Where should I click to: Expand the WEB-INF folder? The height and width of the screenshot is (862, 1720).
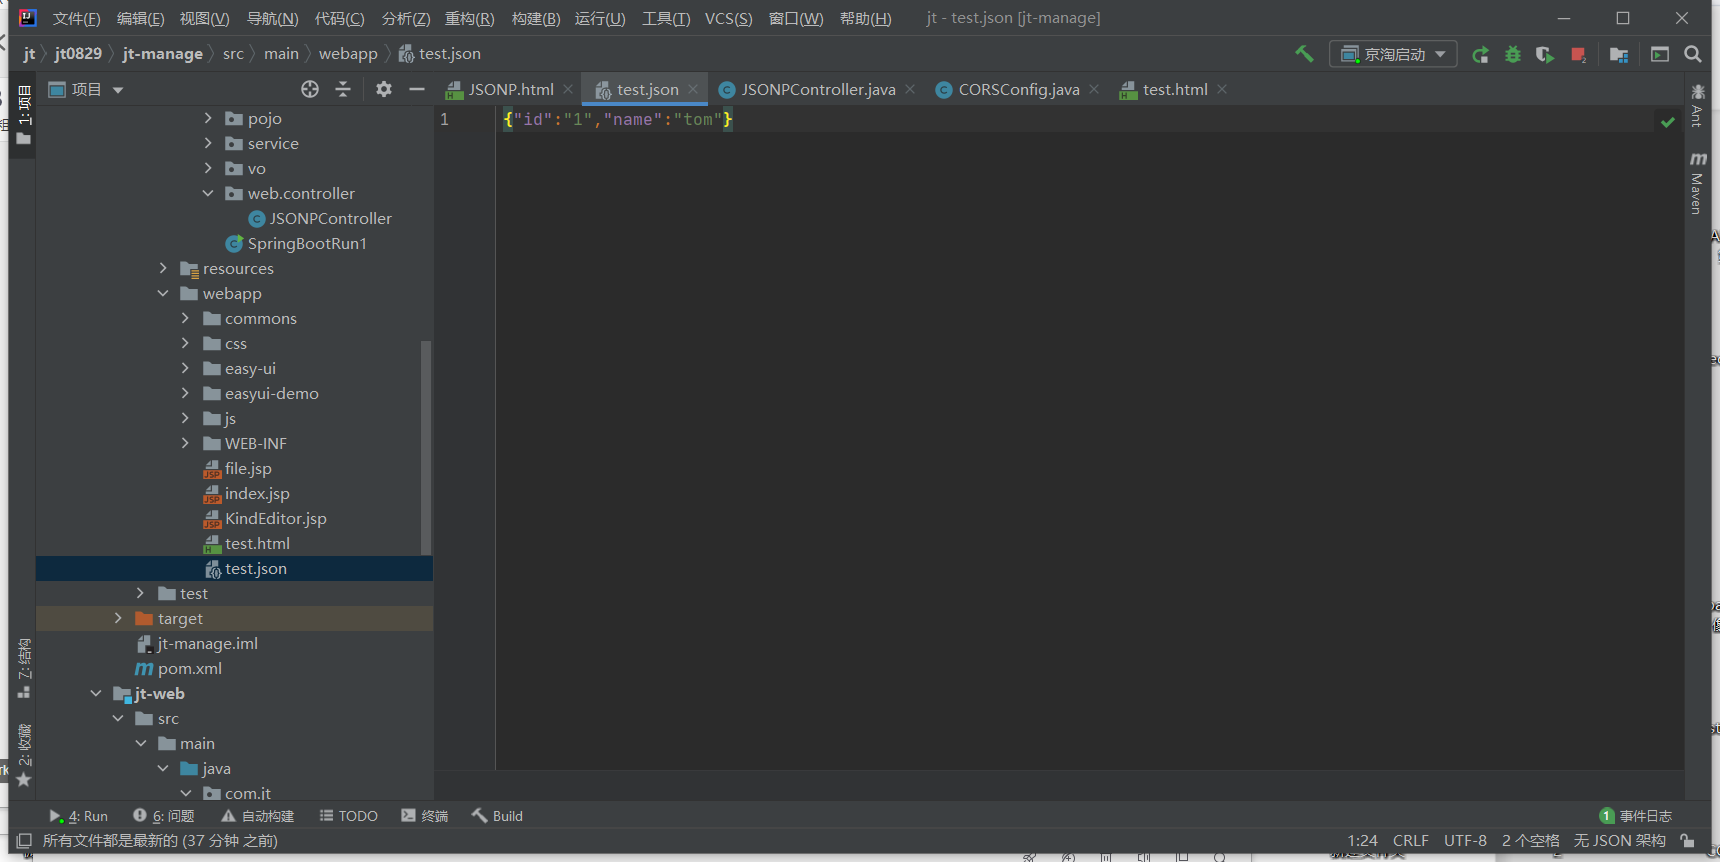[185, 443]
